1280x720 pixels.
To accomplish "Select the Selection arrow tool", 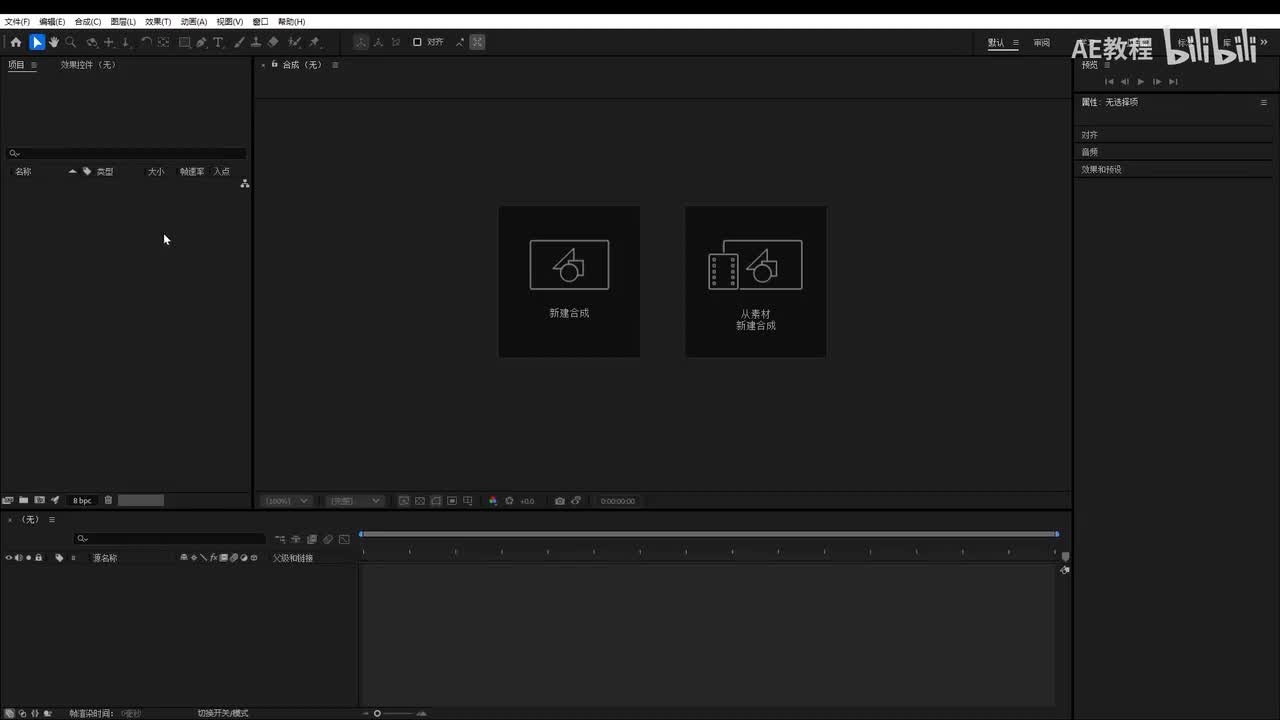I will click(x=37, y=42).
